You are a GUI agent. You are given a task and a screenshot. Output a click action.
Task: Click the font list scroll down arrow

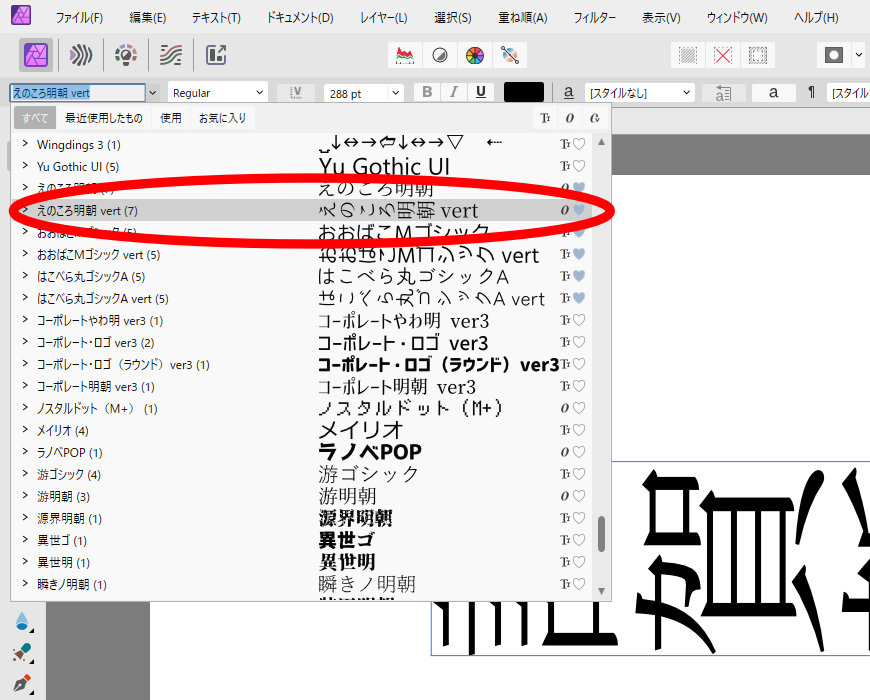pos(601,591)
